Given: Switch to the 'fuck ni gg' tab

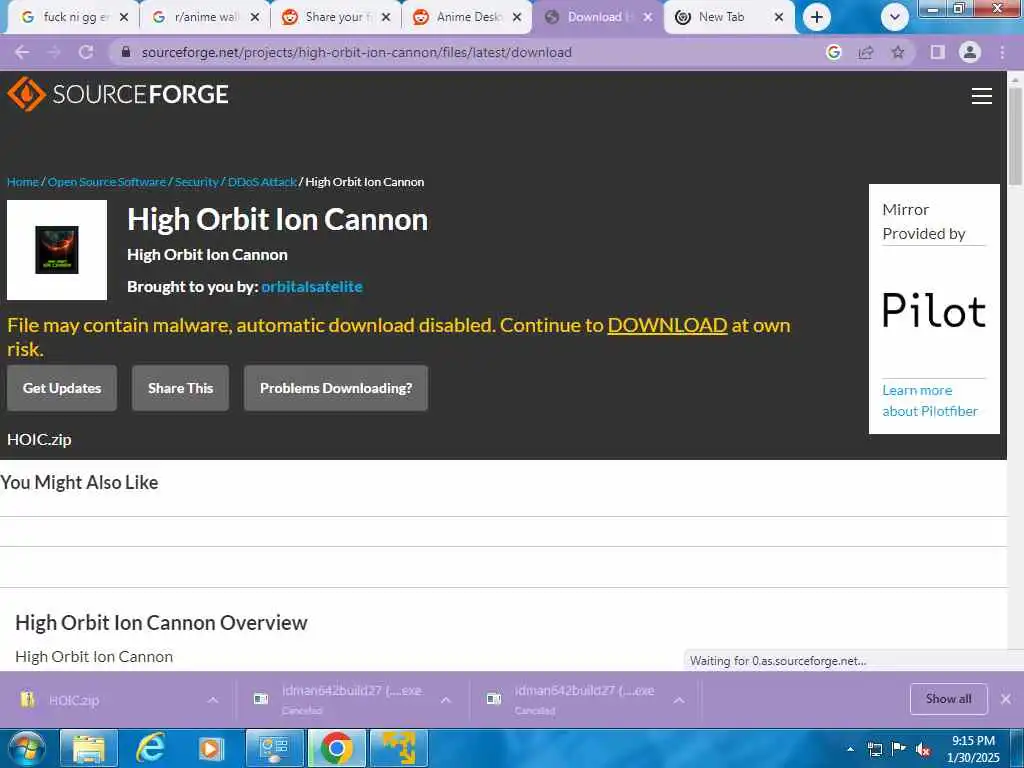Looking at the screenshot, I should click(72, 18).
